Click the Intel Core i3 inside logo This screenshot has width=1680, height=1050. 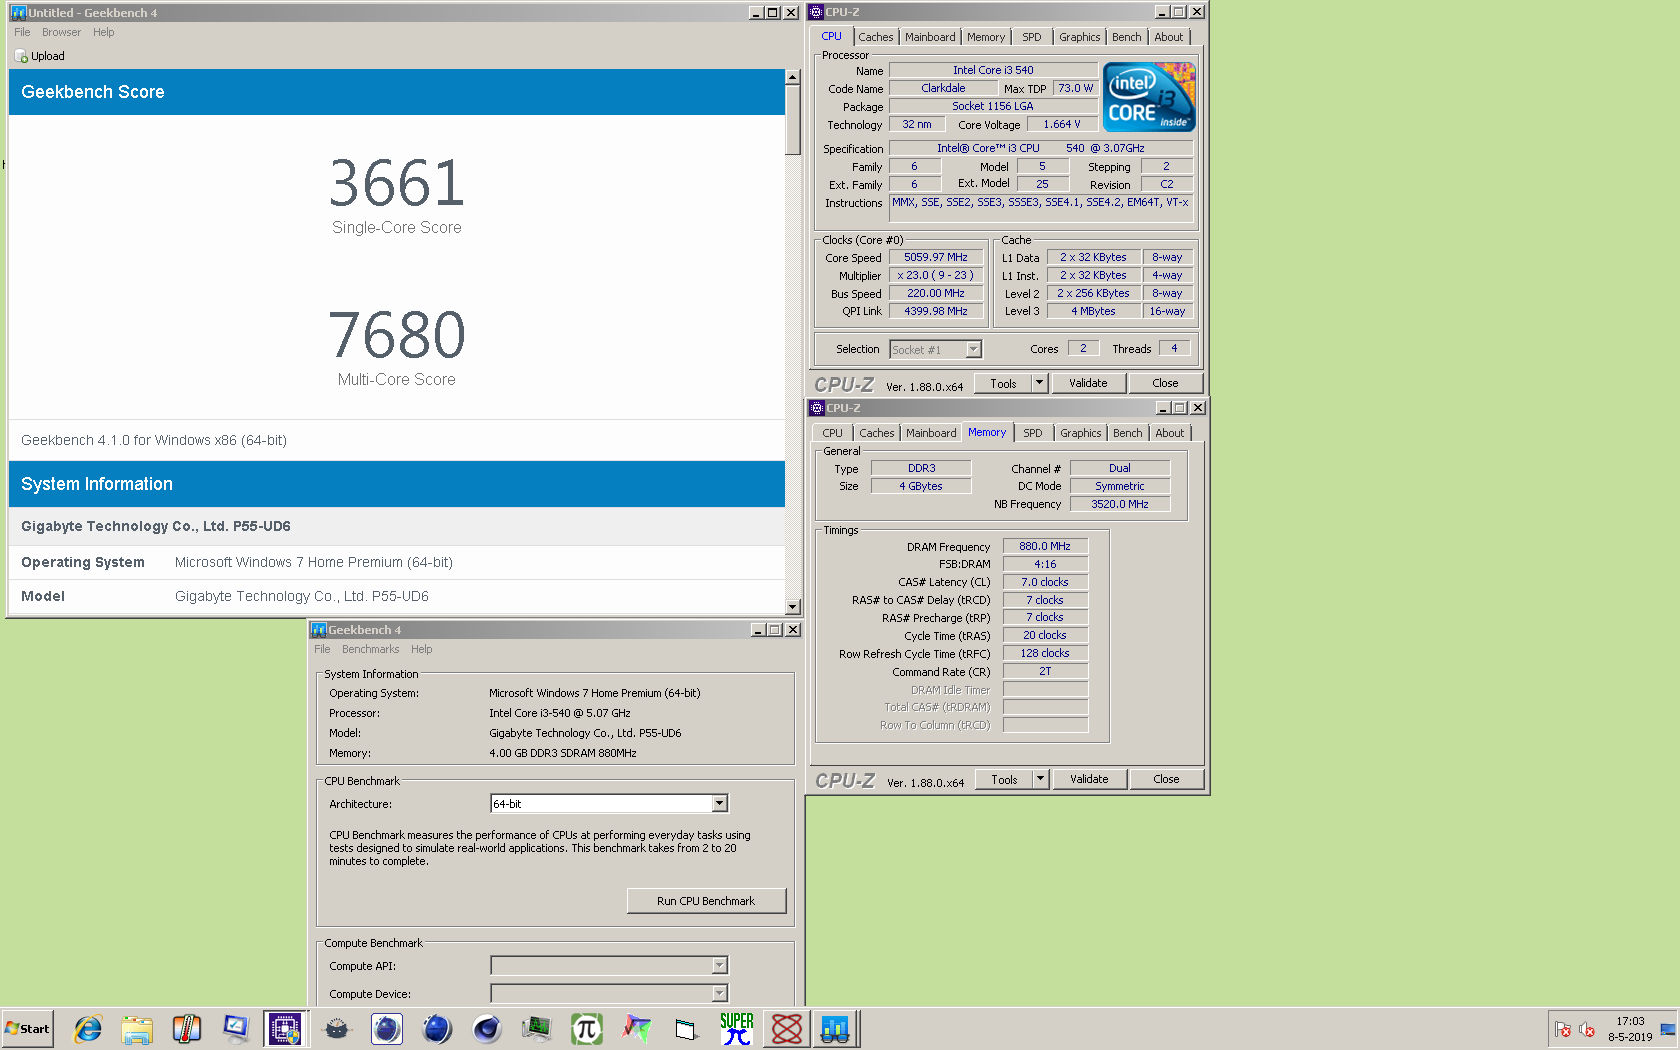click(1149, 97)
